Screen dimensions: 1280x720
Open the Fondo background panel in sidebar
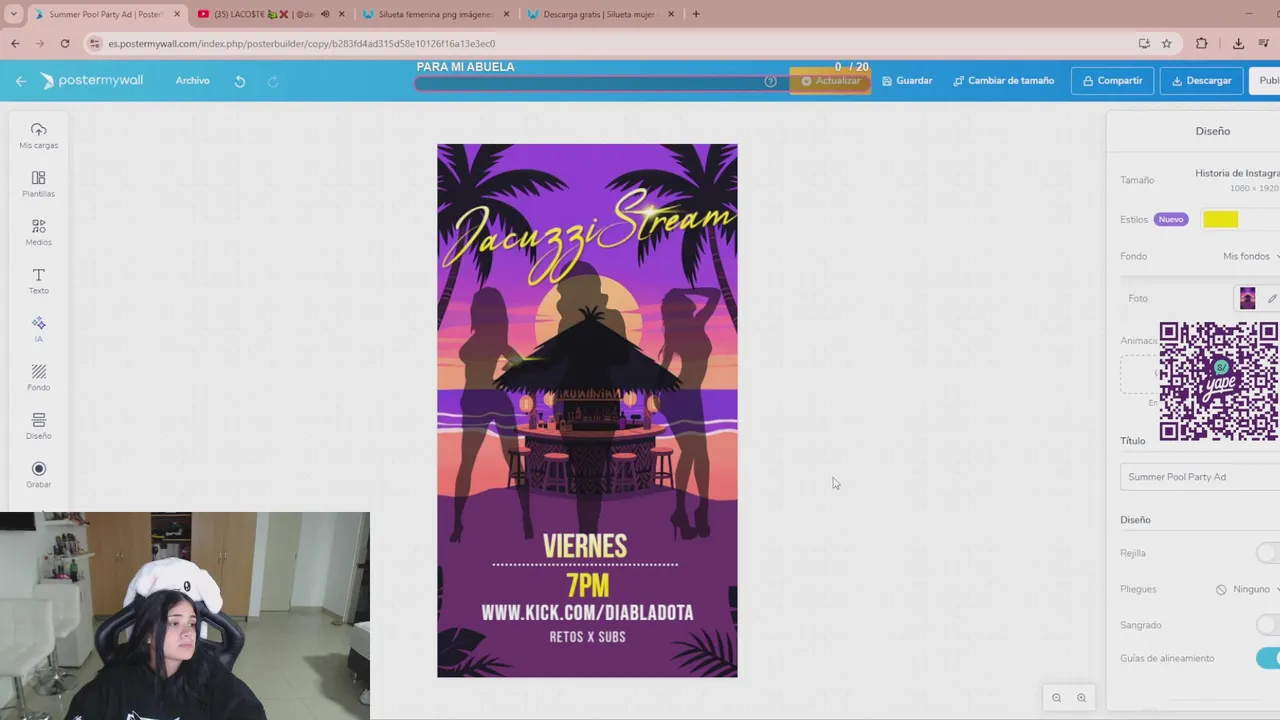38,378
